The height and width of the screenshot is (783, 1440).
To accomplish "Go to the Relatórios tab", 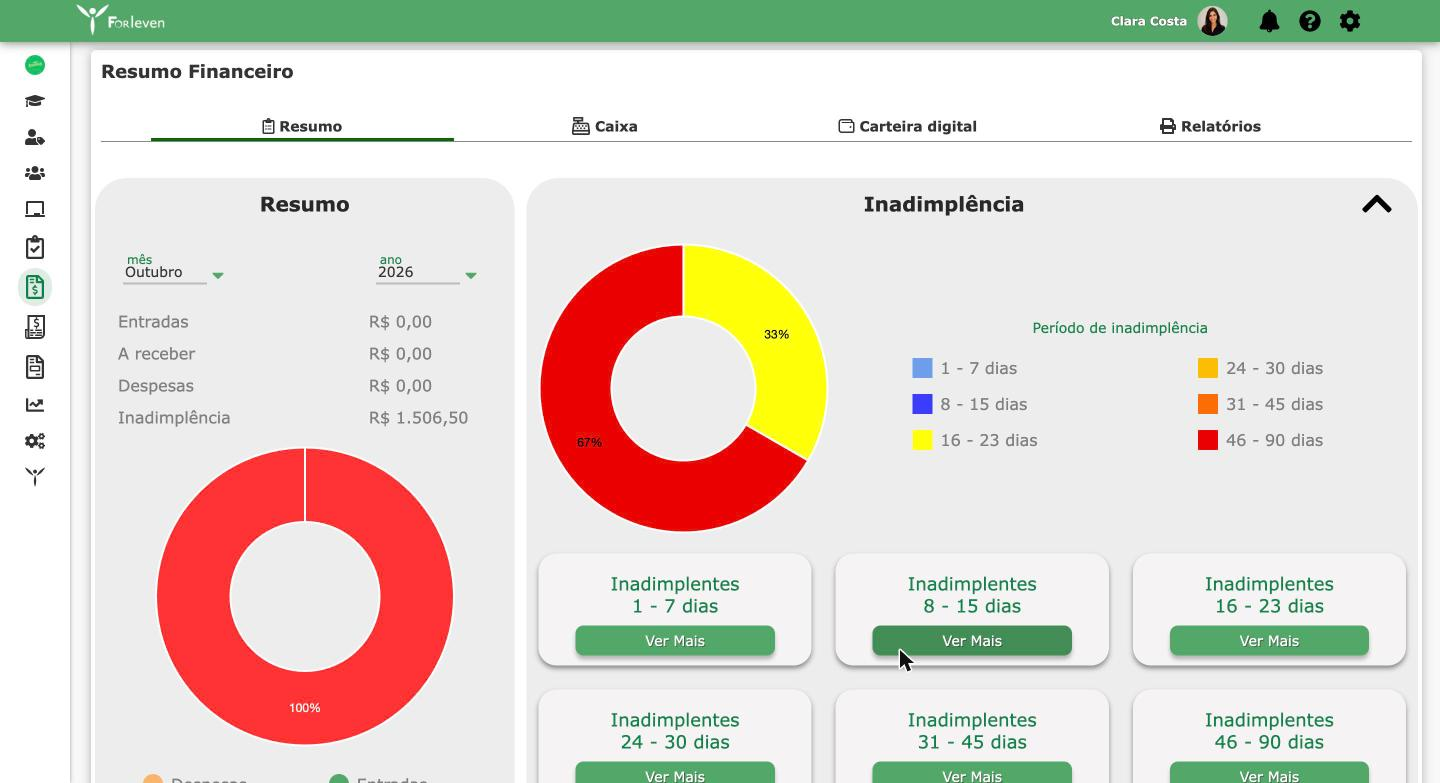I will (1210, 126).
